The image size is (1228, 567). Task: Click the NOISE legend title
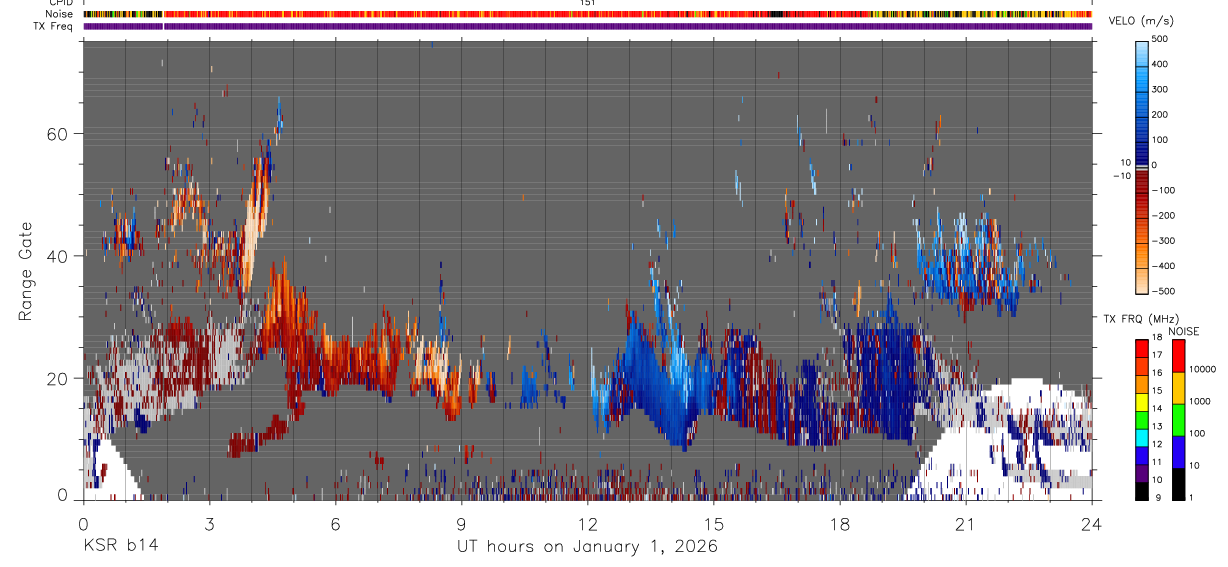click(1183, 331)
